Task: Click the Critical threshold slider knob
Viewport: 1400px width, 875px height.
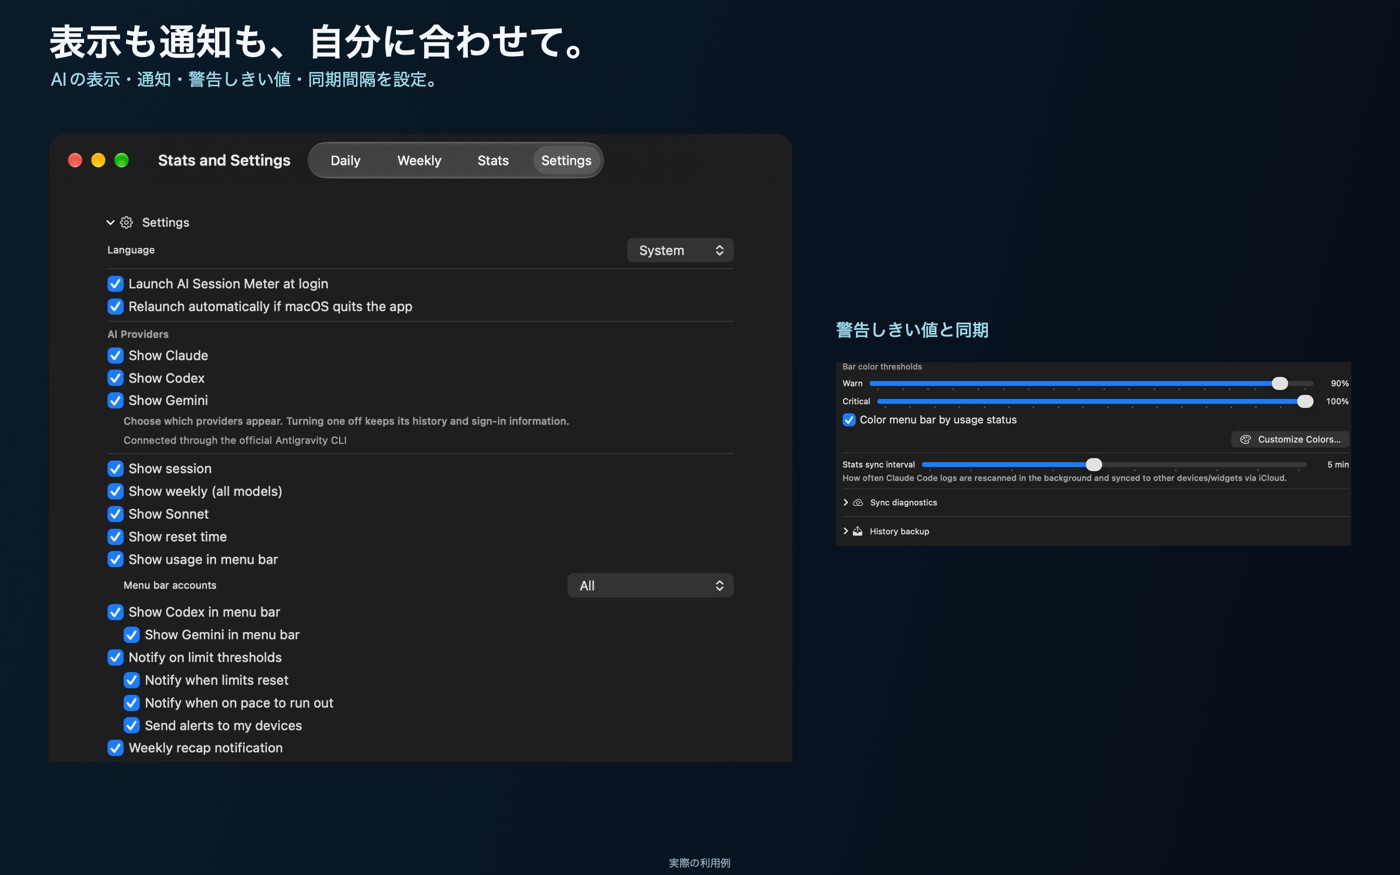Action: point(1305,401)
